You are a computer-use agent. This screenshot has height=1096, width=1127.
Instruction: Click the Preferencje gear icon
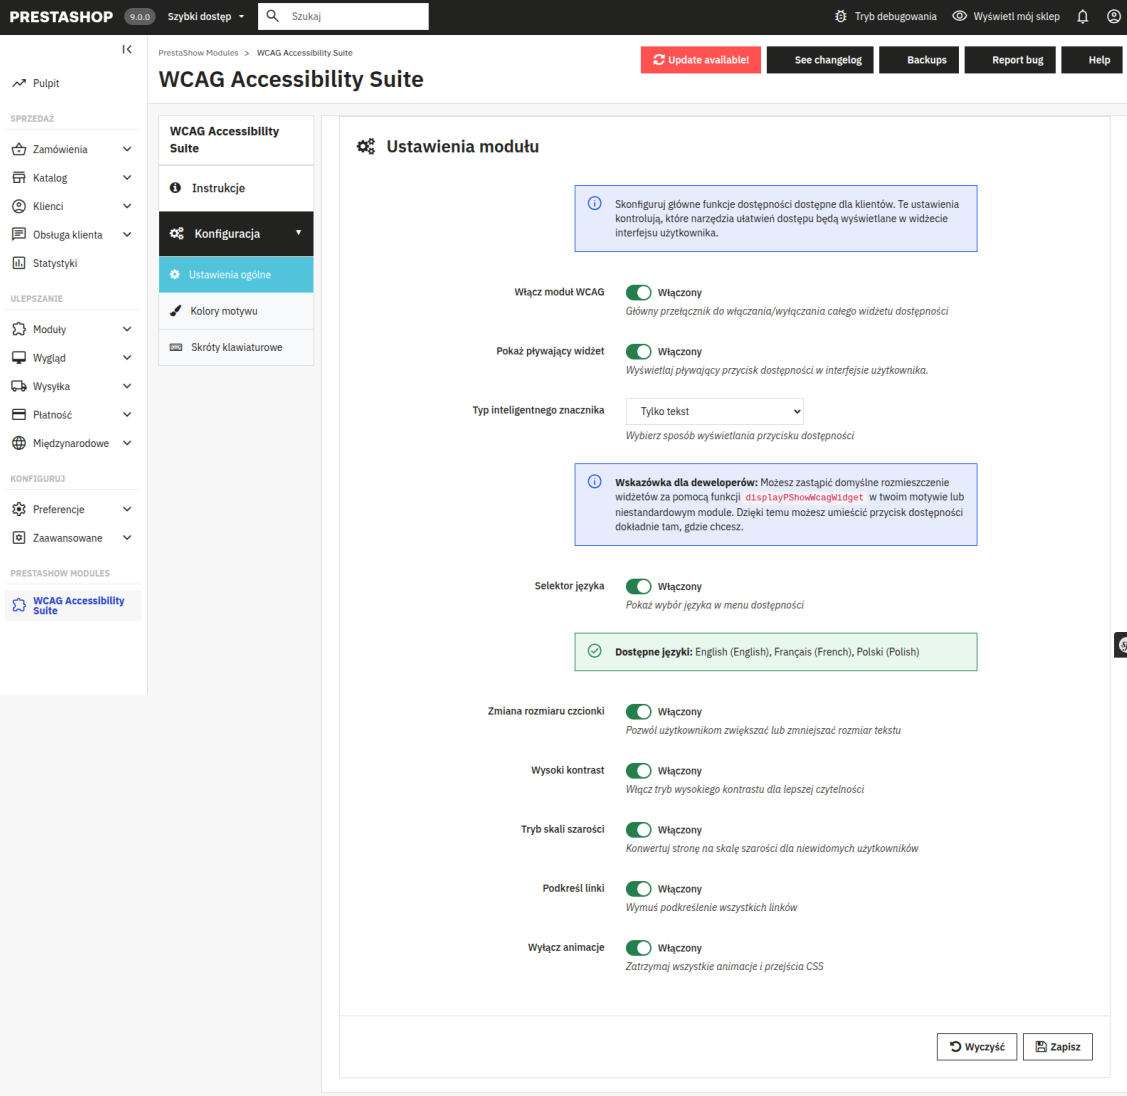click(x=19, y=510)
